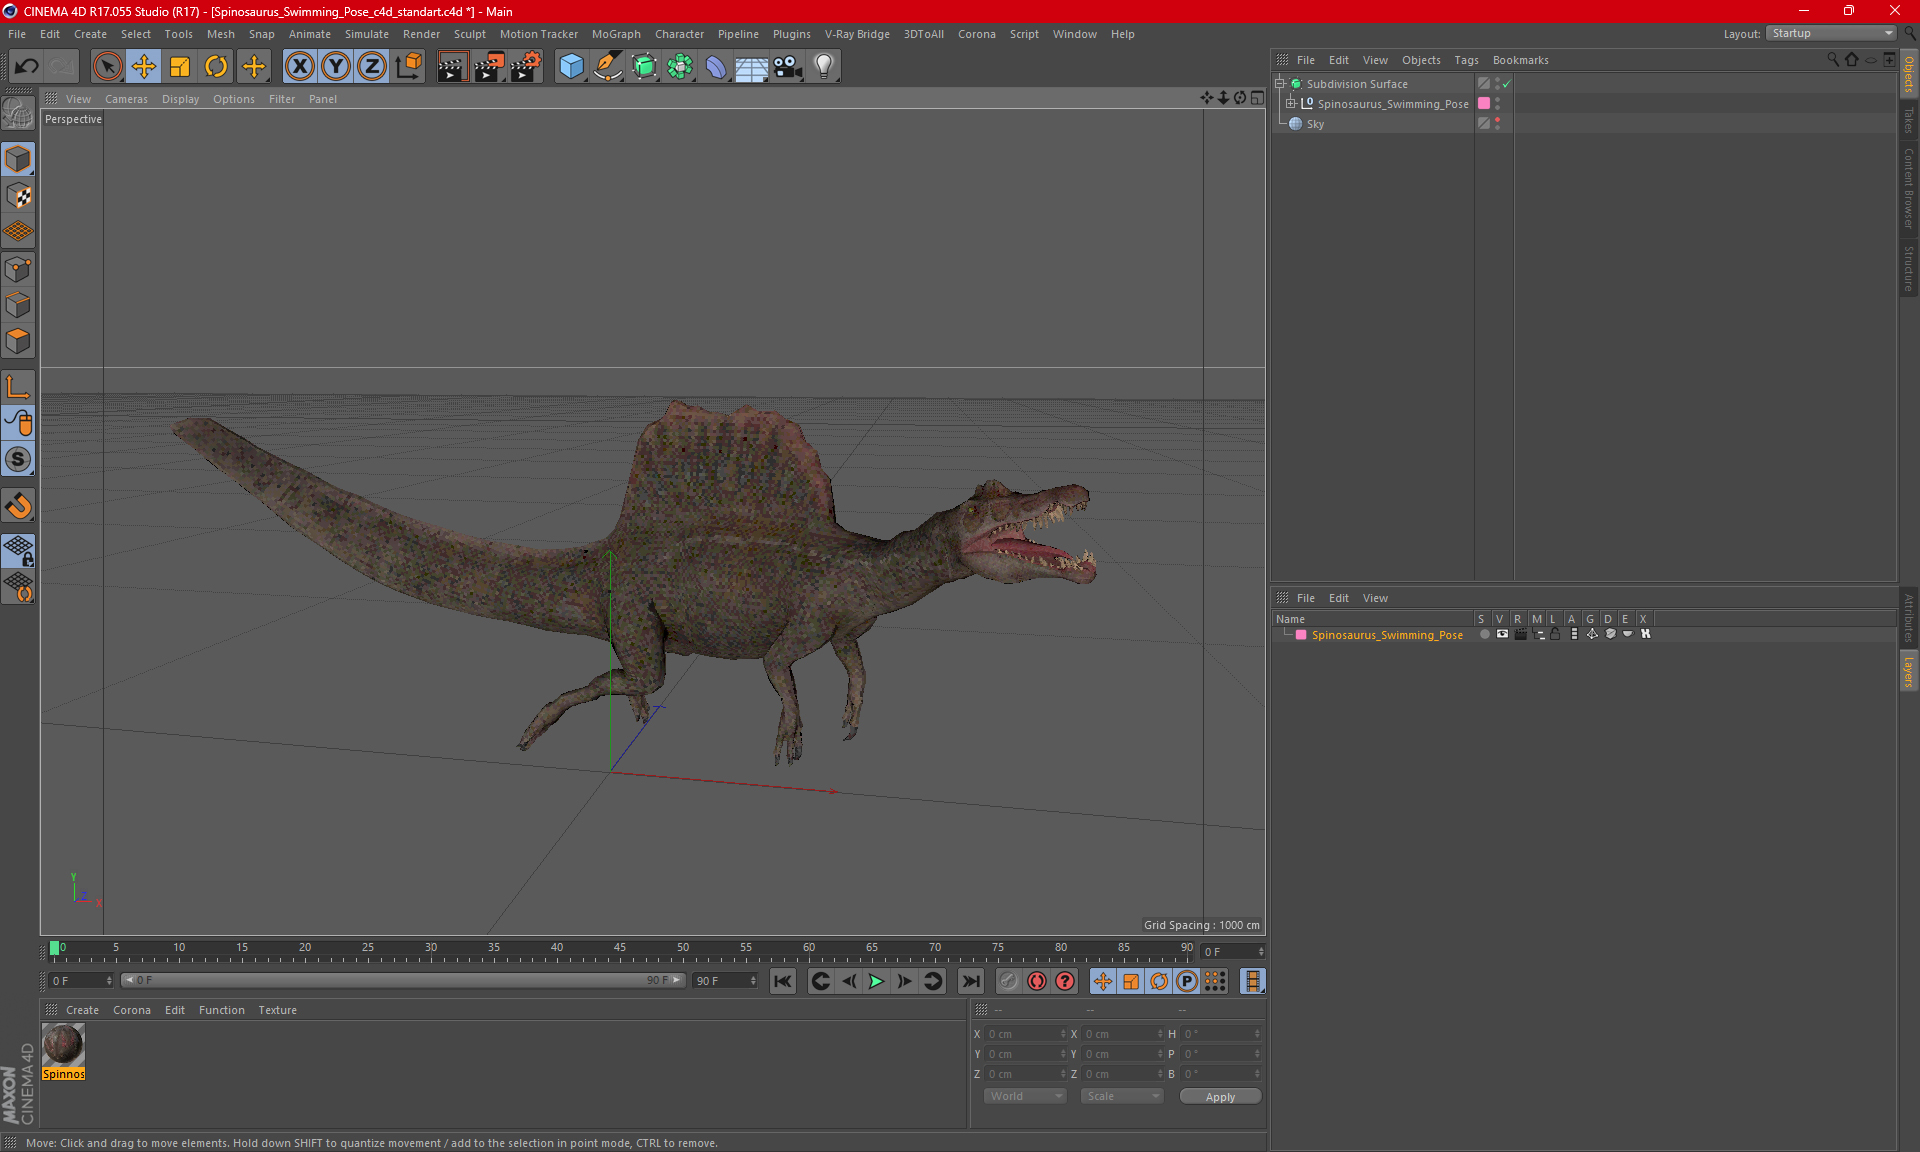Click the viewport maximize toggle icon
The width and height of the screenshot is (1920, 1152).
click(x=1258, y=98)
